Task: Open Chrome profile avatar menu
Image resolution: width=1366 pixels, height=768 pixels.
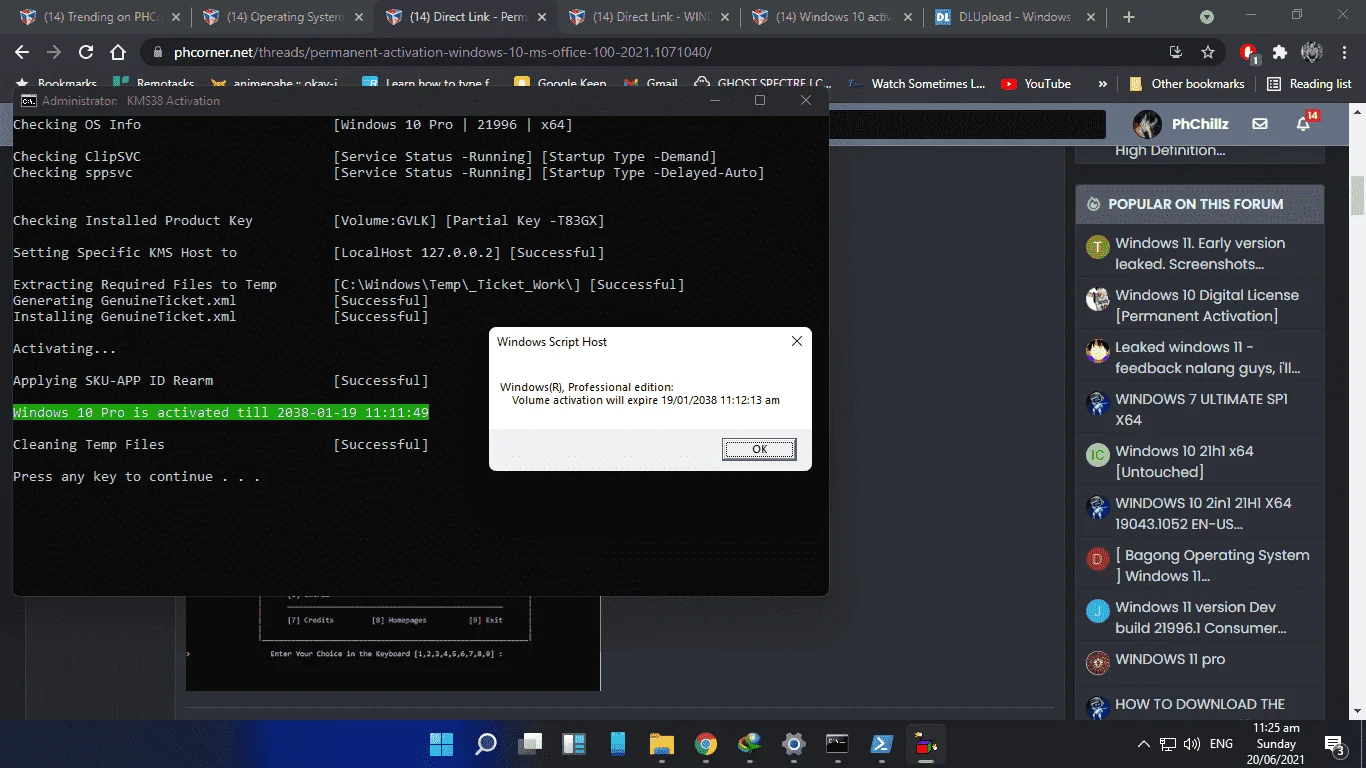Action: 1311,52
